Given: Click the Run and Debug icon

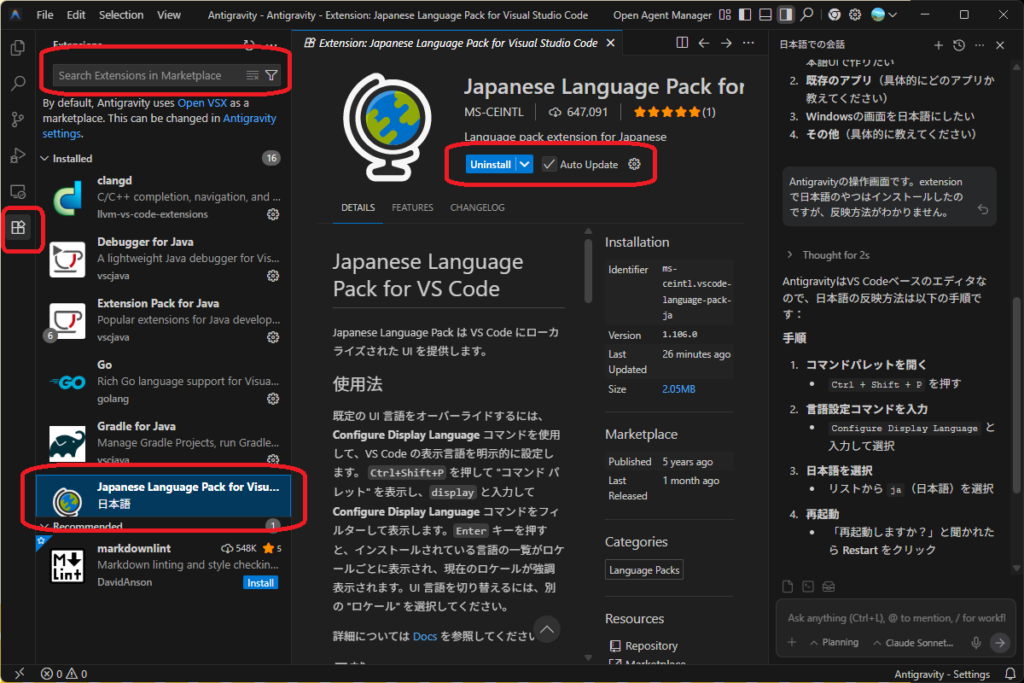Looking at the screenshot, I should [x=17, y=155].
